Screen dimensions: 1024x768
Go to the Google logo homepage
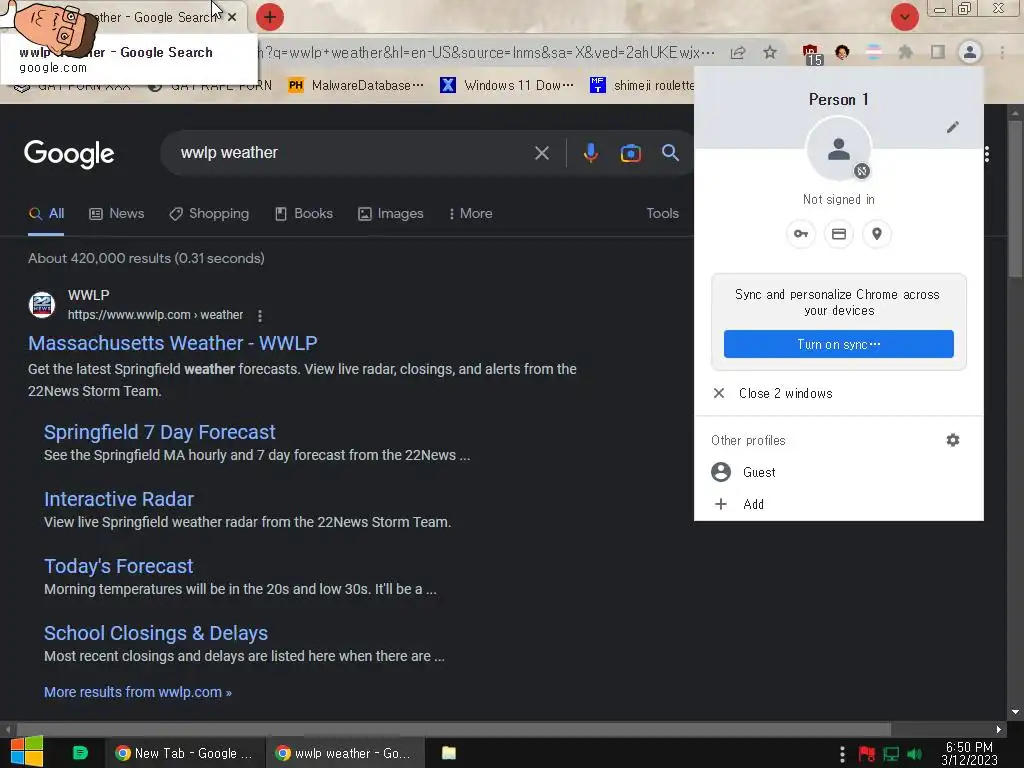pyautogui.click(x=69, y=154)
